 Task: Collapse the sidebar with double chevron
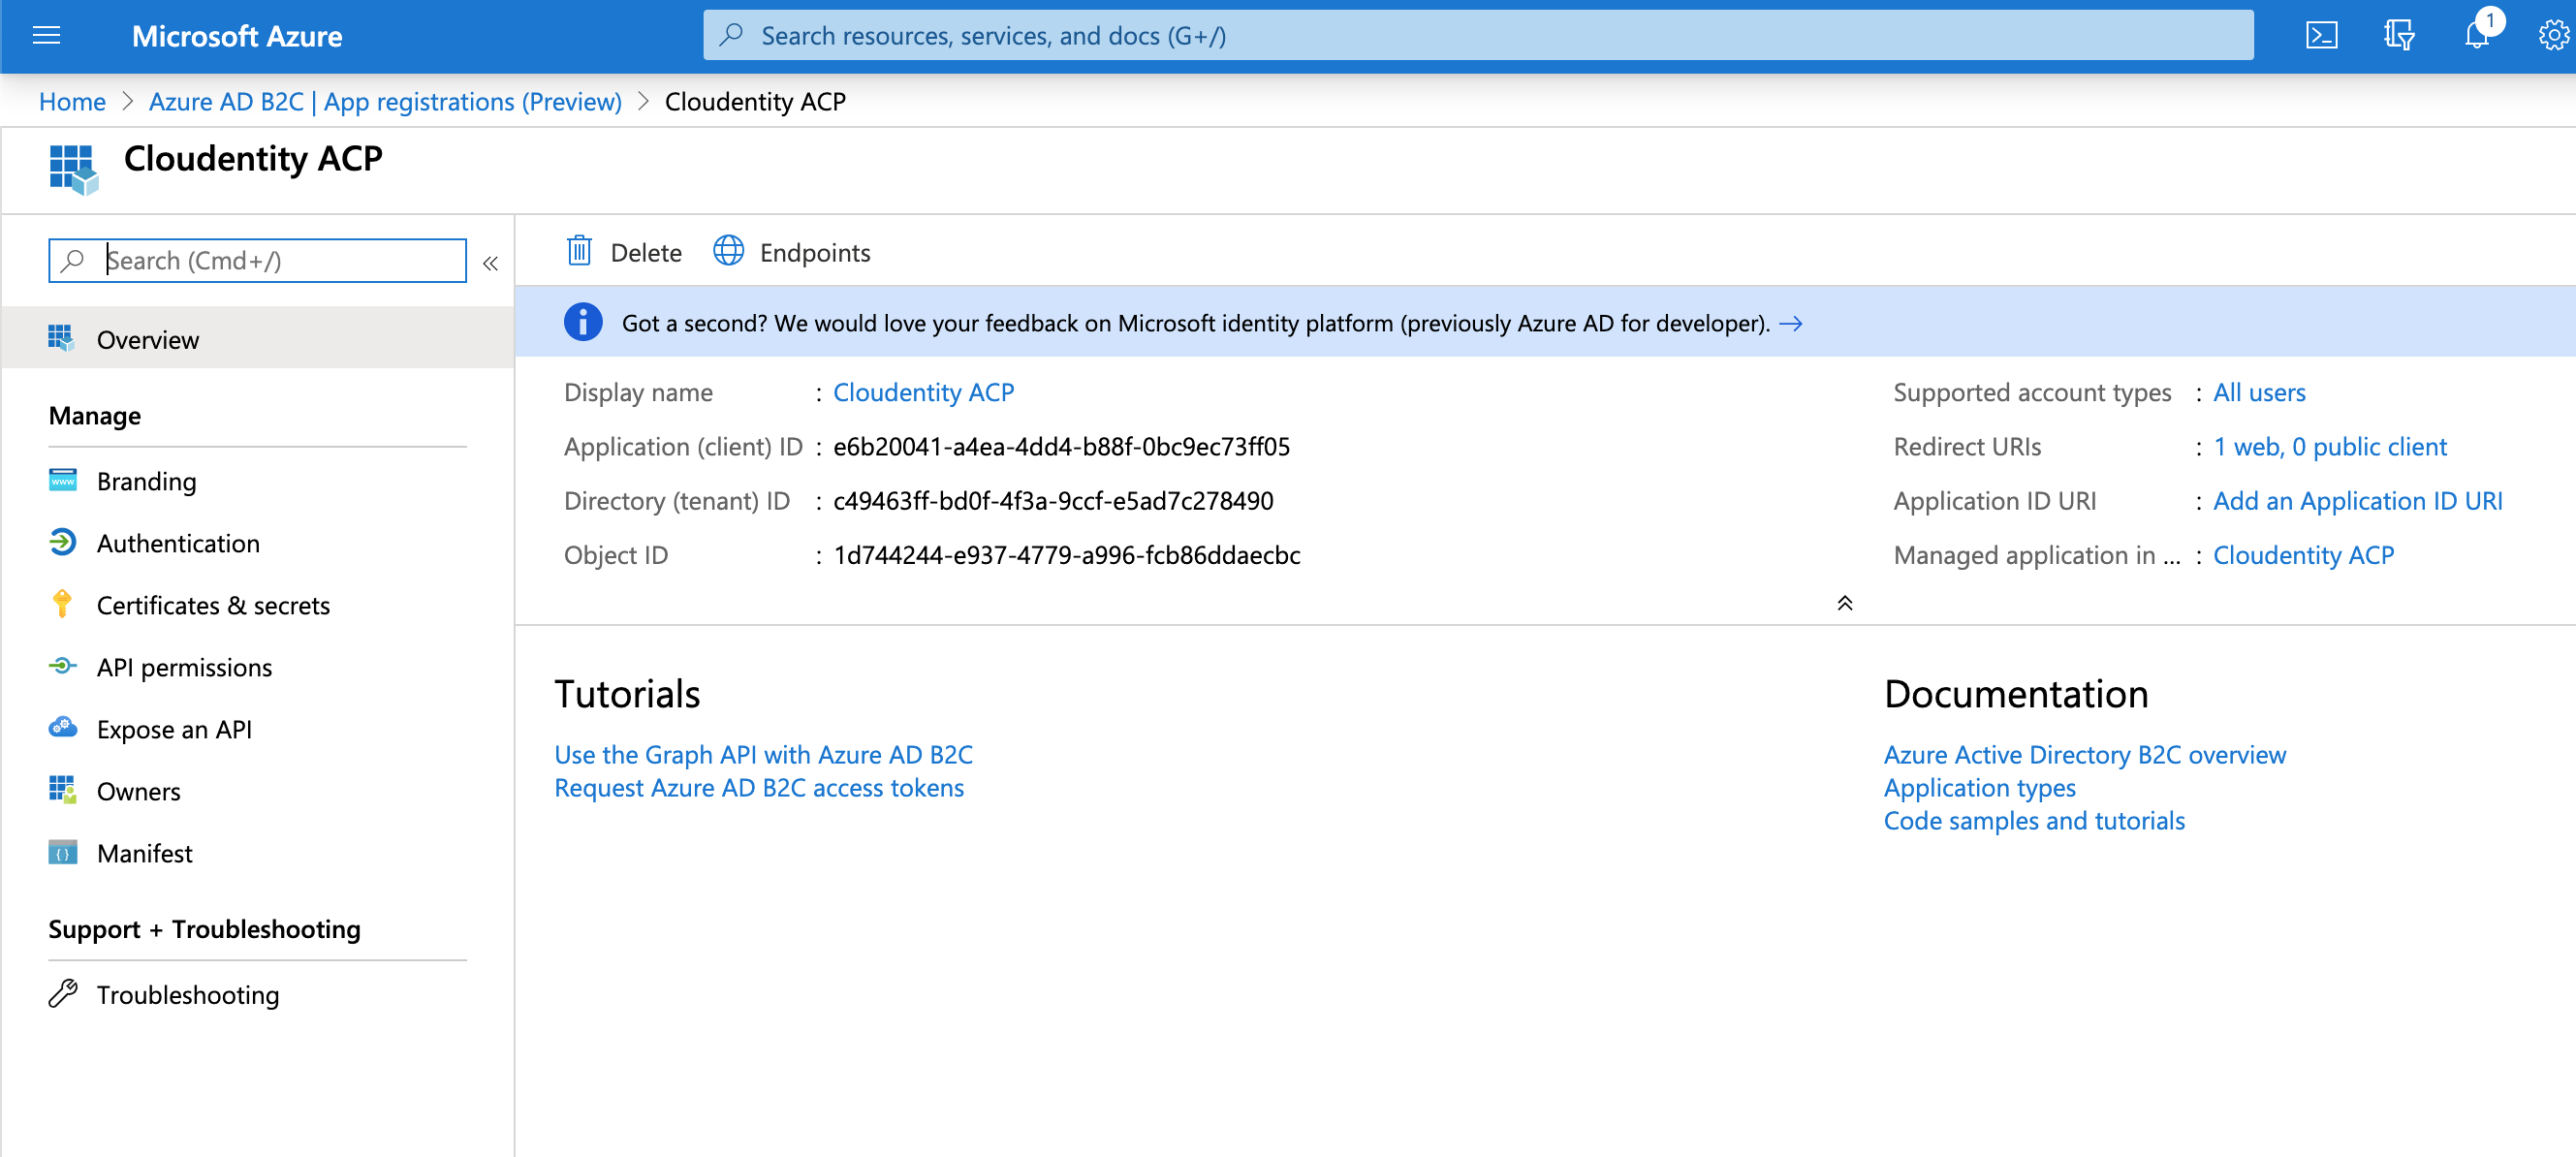click(x=490, y=263)
